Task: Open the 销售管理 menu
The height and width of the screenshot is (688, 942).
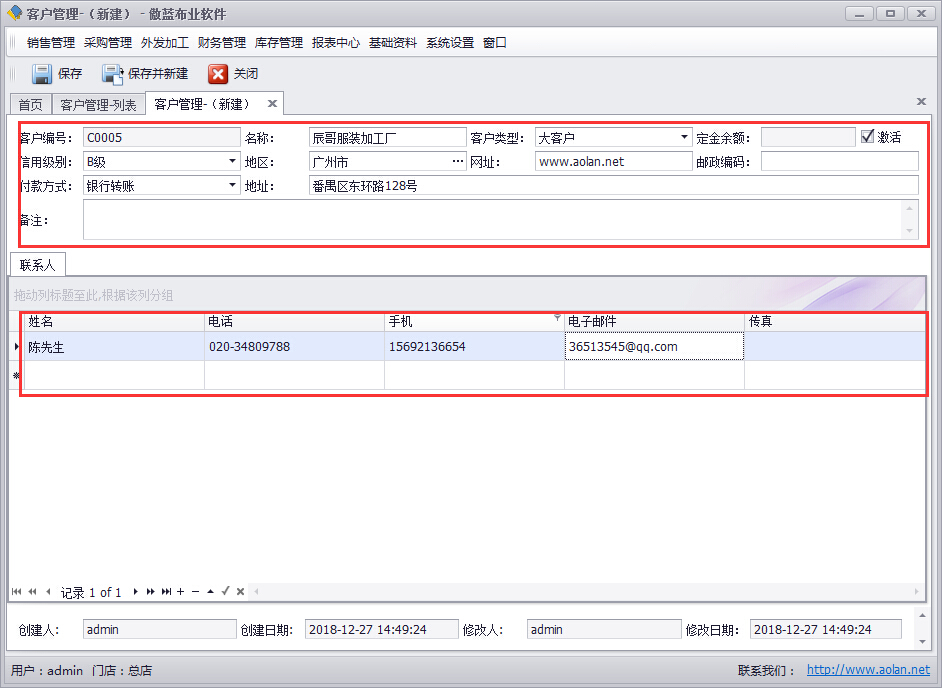Action: click(x=51, y=43)
